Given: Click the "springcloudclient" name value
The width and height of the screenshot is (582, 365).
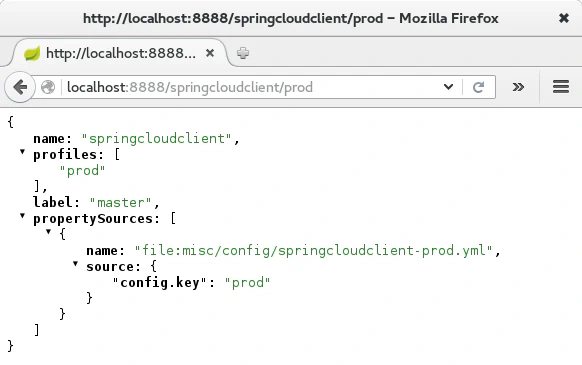Looking at the screenshot, I should 156,139.
